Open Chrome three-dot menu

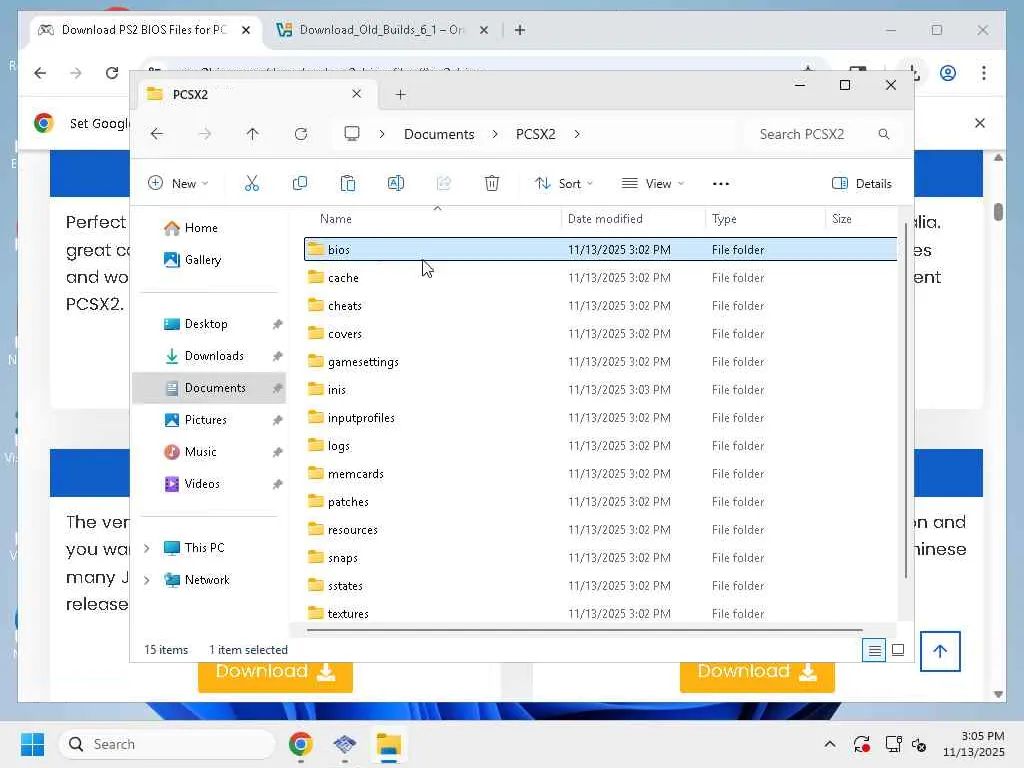[x=984, y=72]
